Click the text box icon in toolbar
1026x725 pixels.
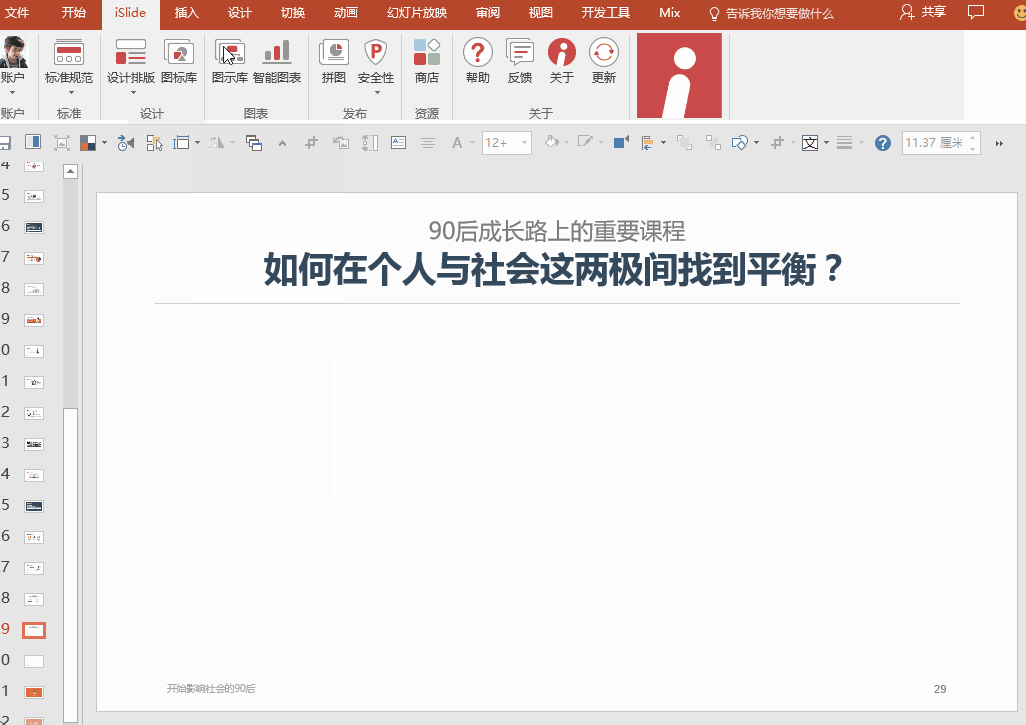click(x=398, y=143)
